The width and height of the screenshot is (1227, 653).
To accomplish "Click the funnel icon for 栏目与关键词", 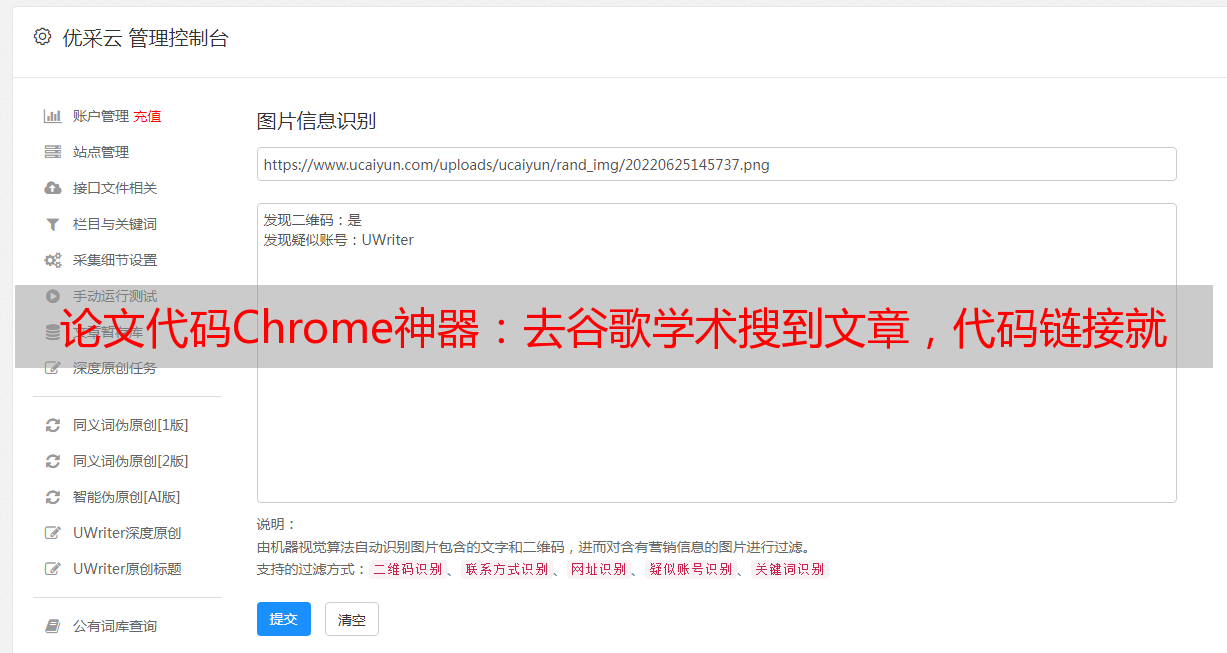I will pos(53,224).
